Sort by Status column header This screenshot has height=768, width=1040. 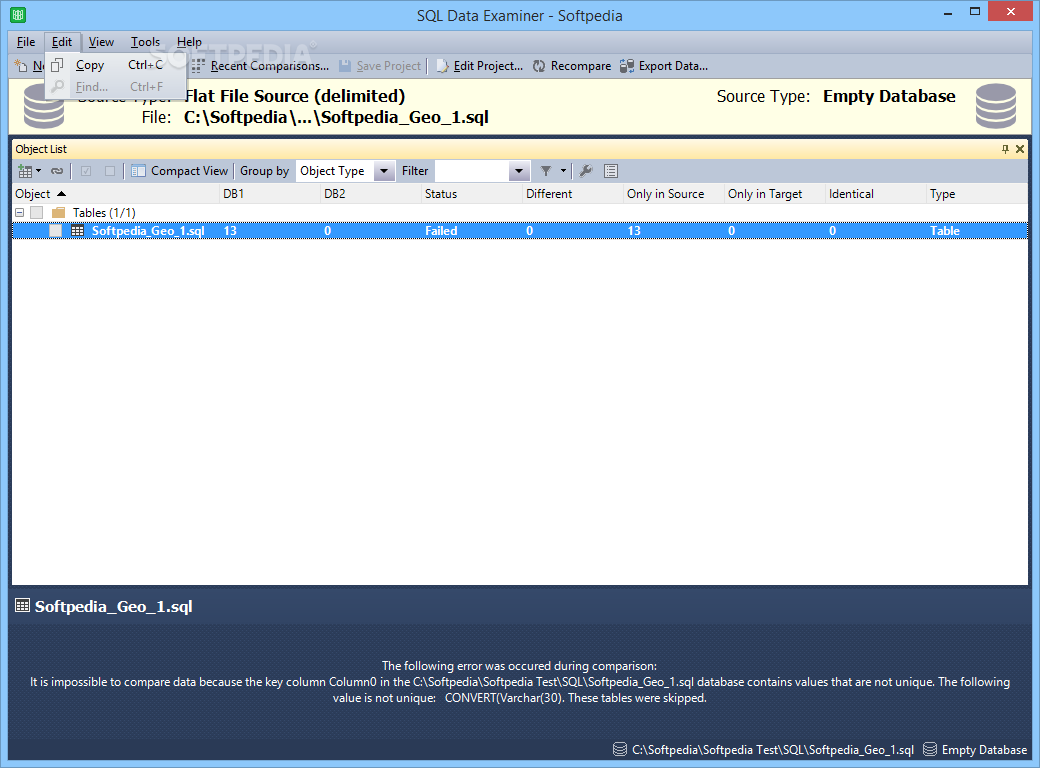(x=472, y=194)
